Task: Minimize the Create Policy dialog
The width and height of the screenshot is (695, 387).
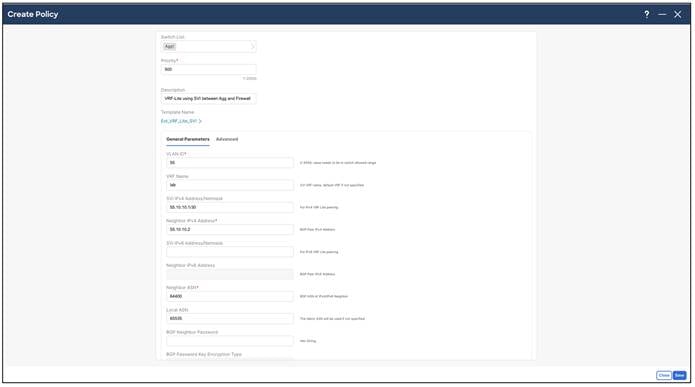Action: click(662, 14)
